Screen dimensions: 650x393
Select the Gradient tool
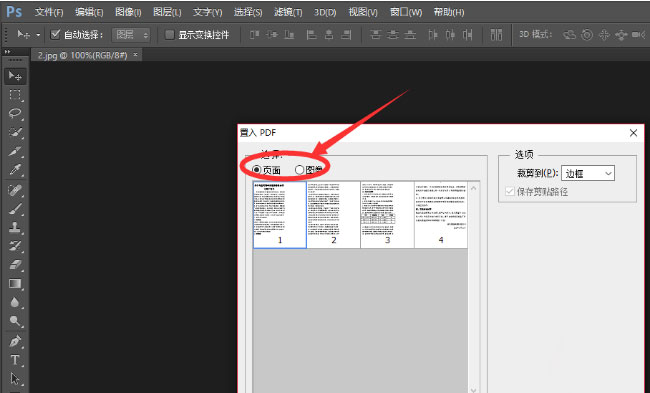pyautogui.click(x=15, y=284)
